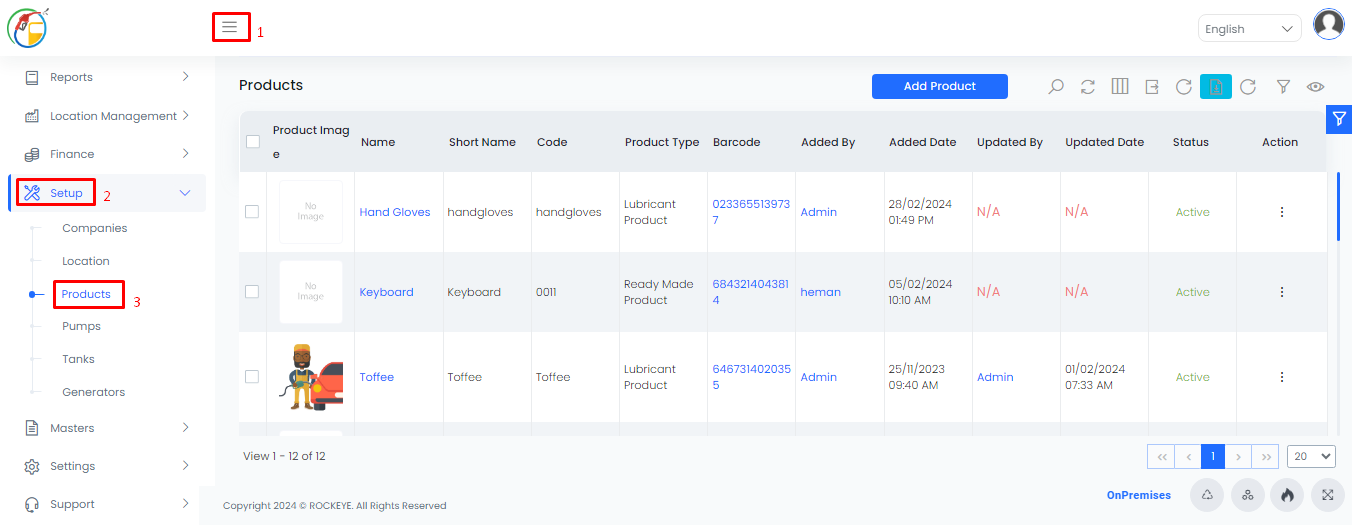Image resolution: width=1352 pixels, height=525 pixels.
Task: Open the search magnifier in Products toolbar
Action: coord(1056,87)
